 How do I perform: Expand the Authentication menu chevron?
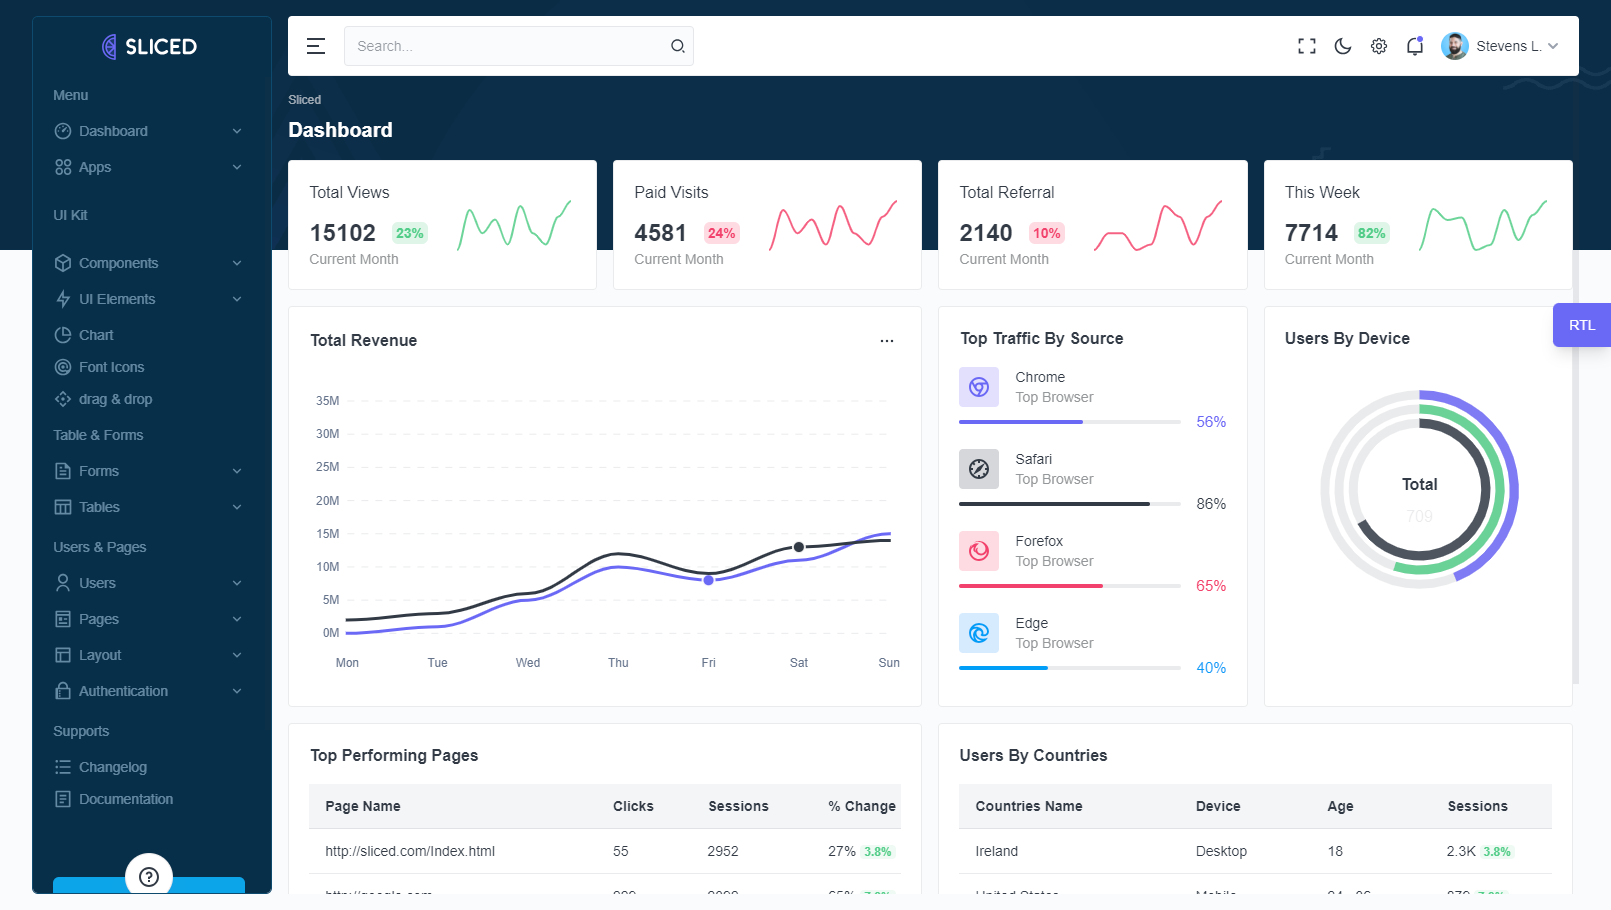point(237,691)
